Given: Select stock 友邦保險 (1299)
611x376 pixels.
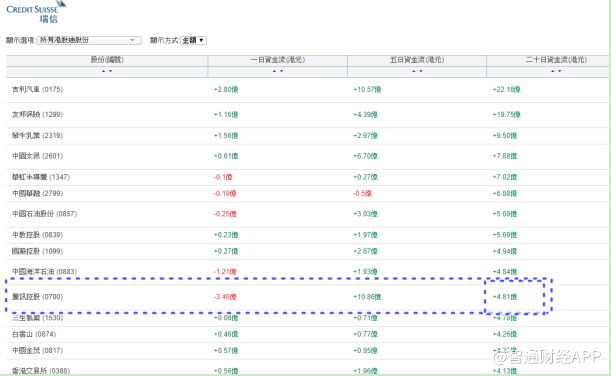Looking at the screenshot, I should [x=37, y=114].
